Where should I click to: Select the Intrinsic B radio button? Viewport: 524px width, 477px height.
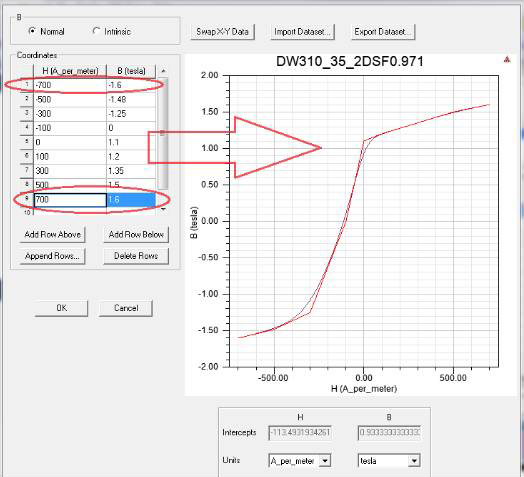[96, 31]
